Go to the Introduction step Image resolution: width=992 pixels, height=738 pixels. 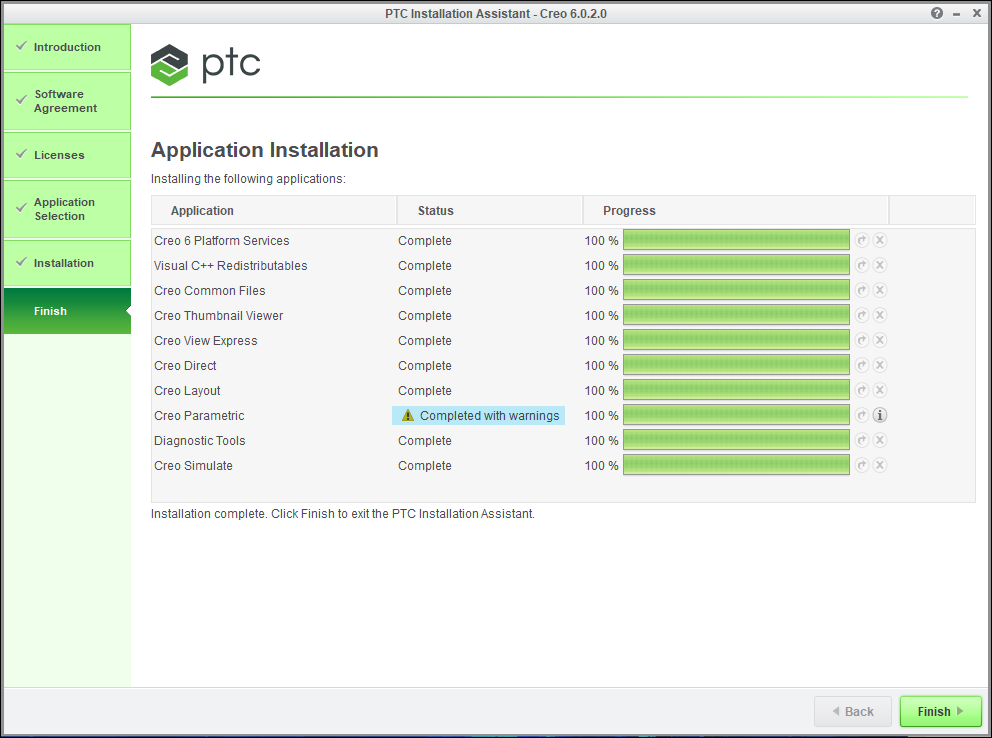(x=67, y=47)
